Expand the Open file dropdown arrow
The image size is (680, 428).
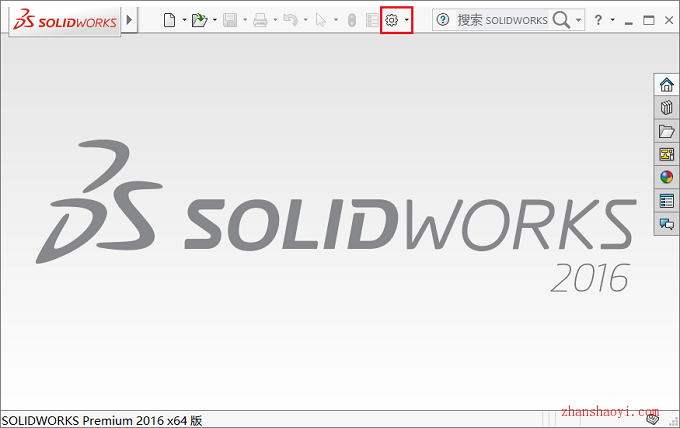(215, 20)
